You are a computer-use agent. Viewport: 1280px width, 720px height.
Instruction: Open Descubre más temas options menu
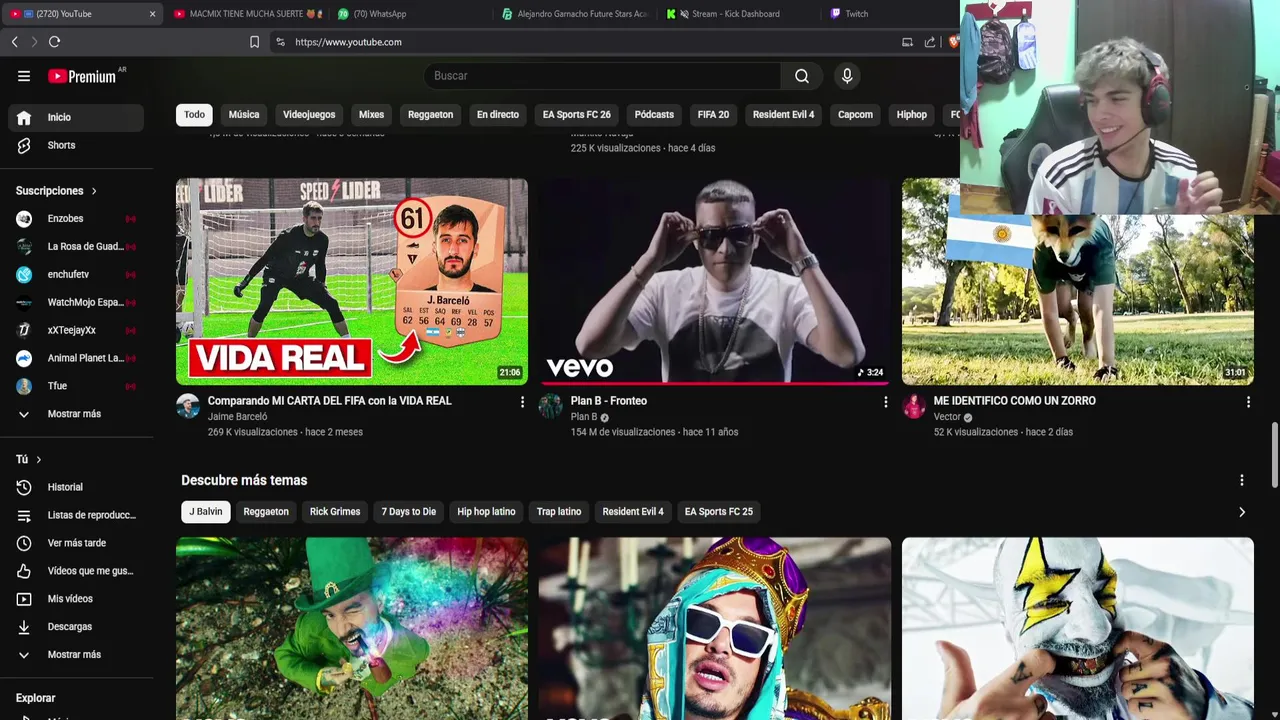tap(1242, 480)
